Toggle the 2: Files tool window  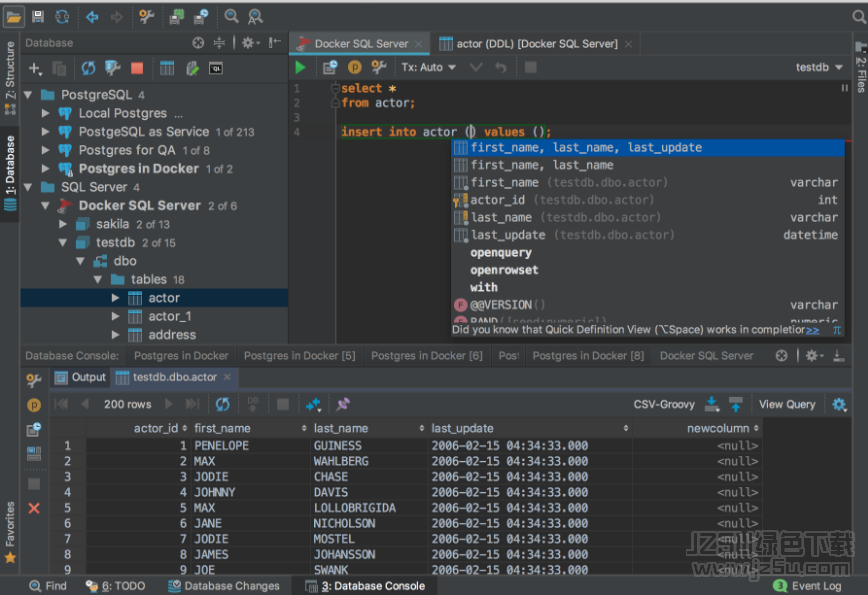click(861, 68)
